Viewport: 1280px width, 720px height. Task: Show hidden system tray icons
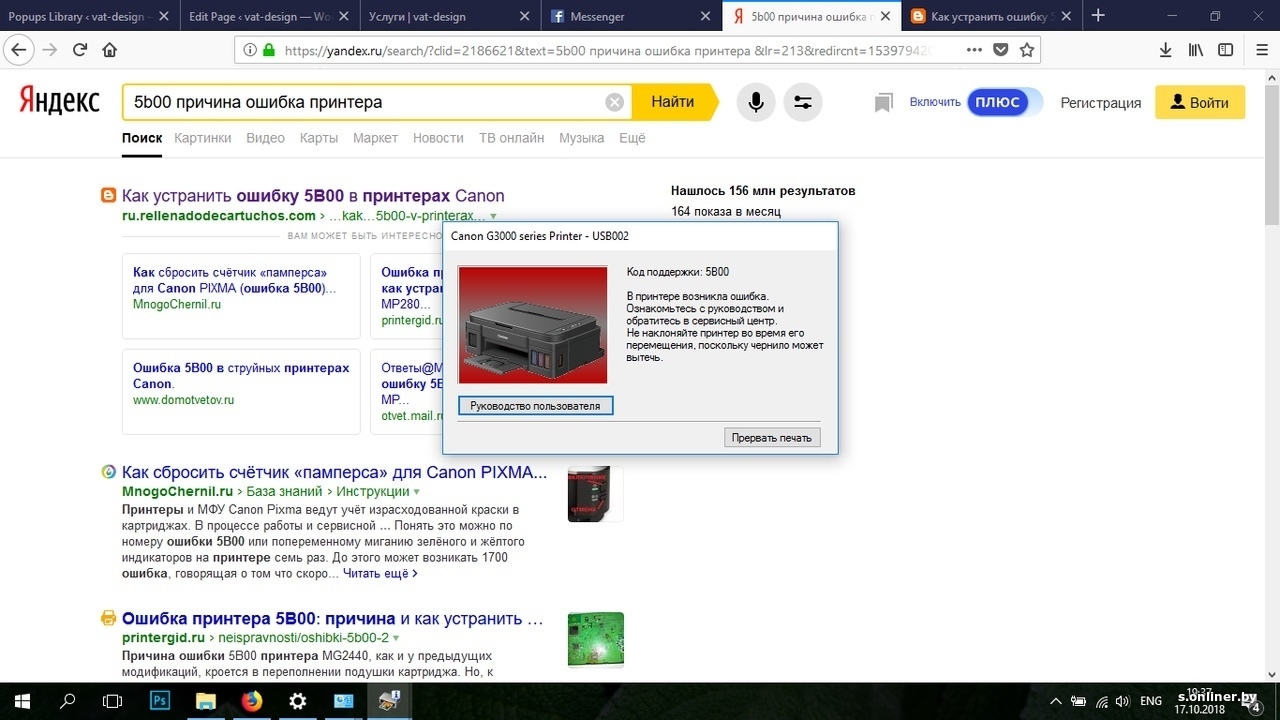[1056, 702]
